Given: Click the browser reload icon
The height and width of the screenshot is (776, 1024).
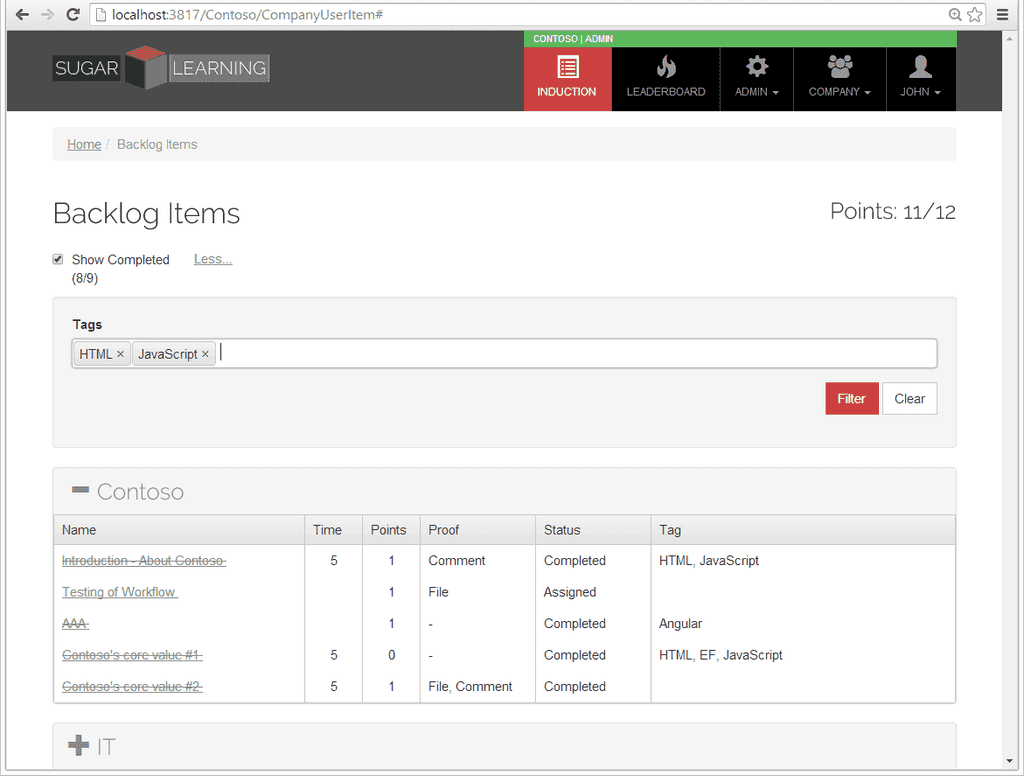Looking at the screenshot, I should click(x=72, y=14).
